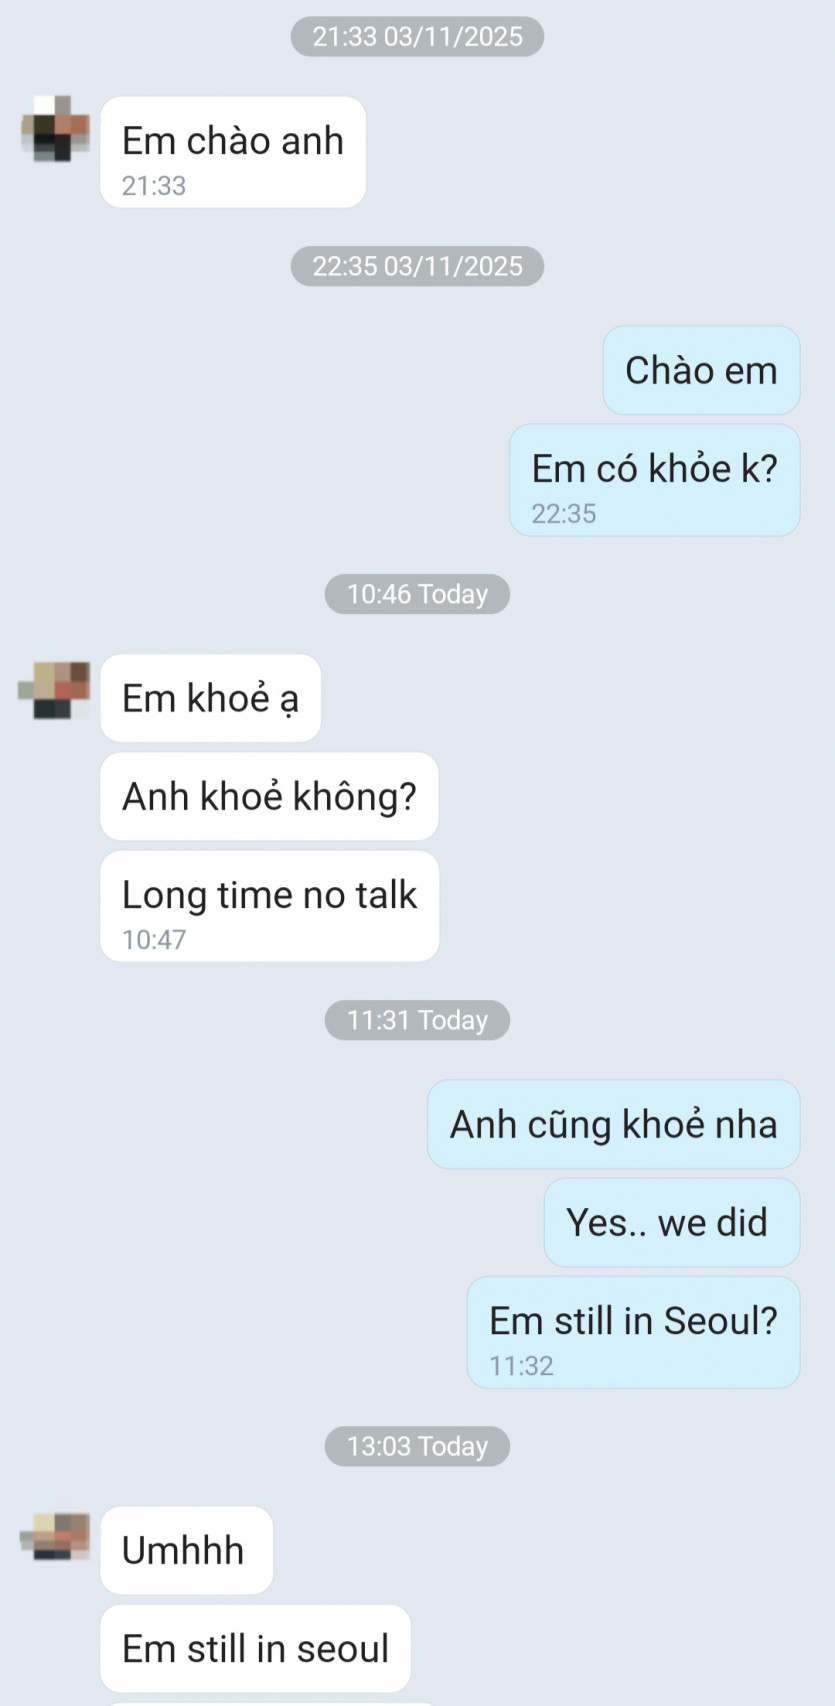835x1706 pixels.
Task: Tap the "Yes.. we did" message
Action: tap(672, 1222)
